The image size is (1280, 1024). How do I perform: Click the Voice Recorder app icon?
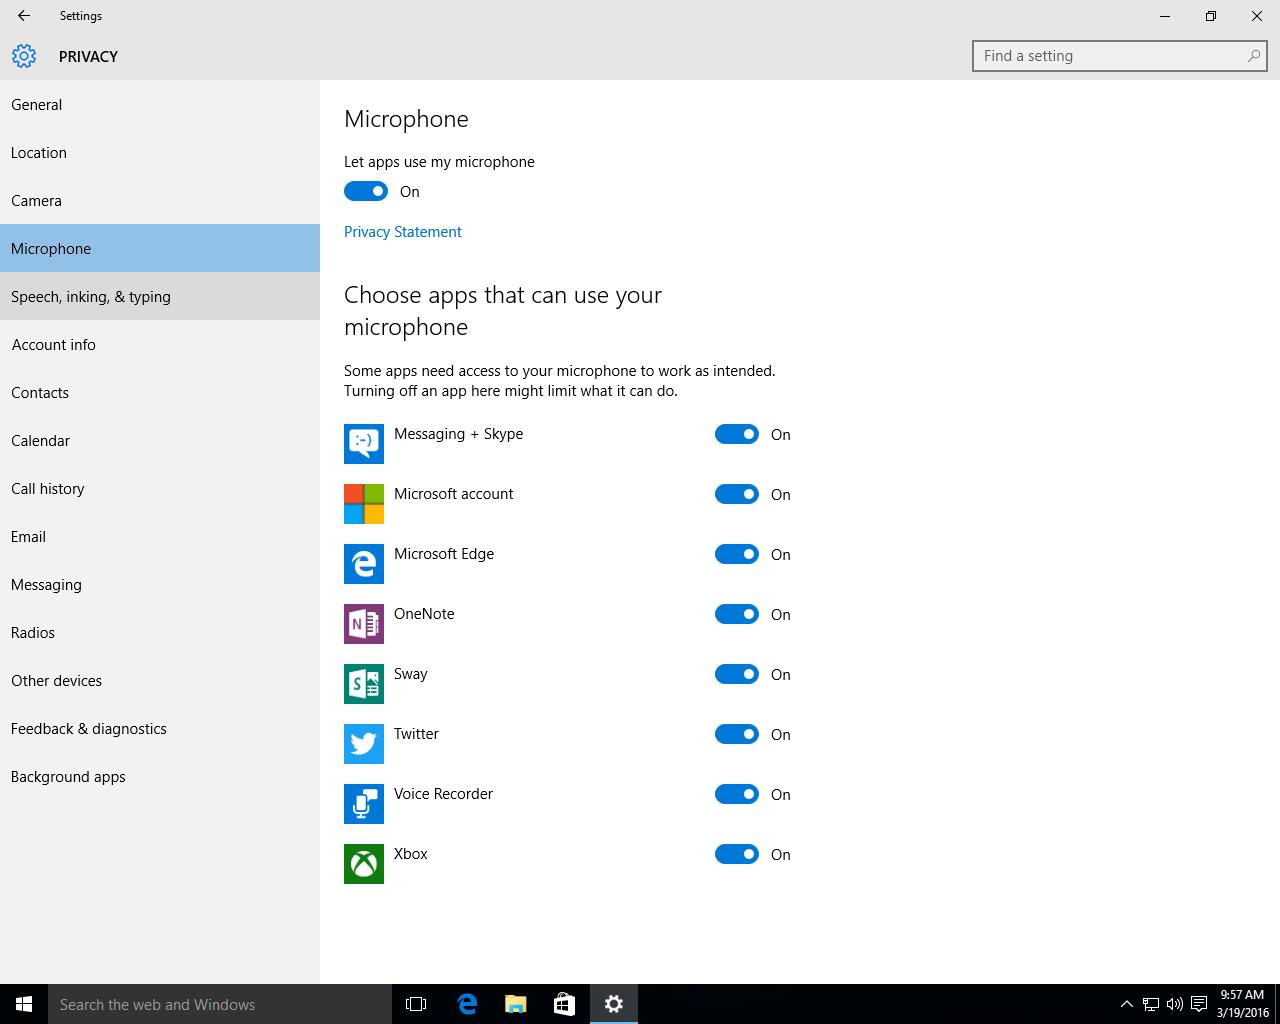(364, 804)
